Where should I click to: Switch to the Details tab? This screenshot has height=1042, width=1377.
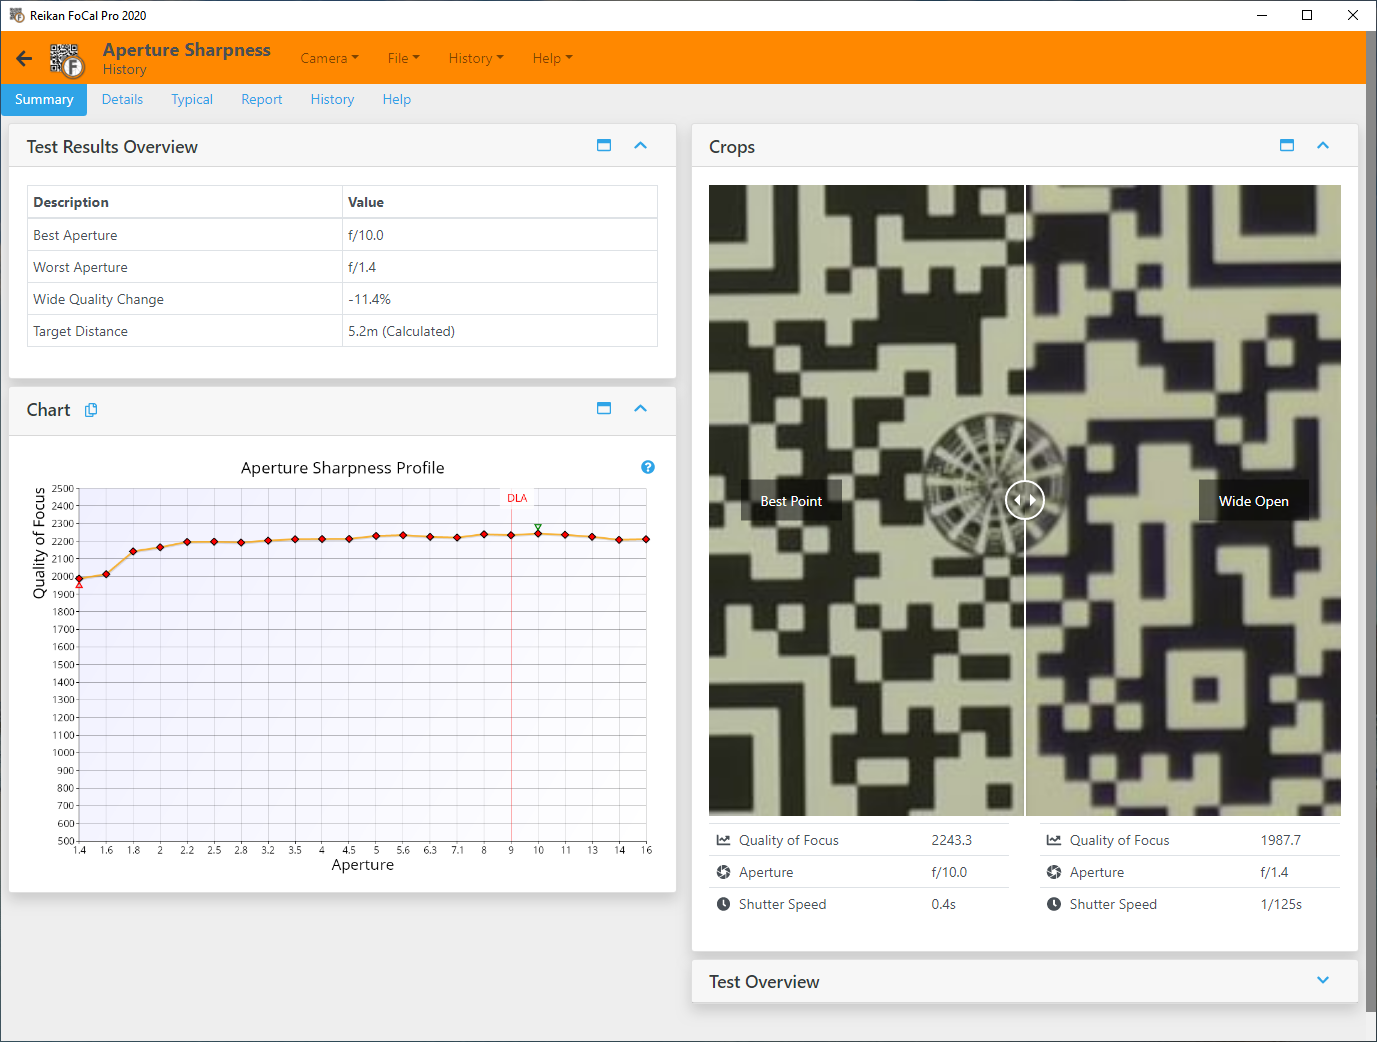point(122,99)
